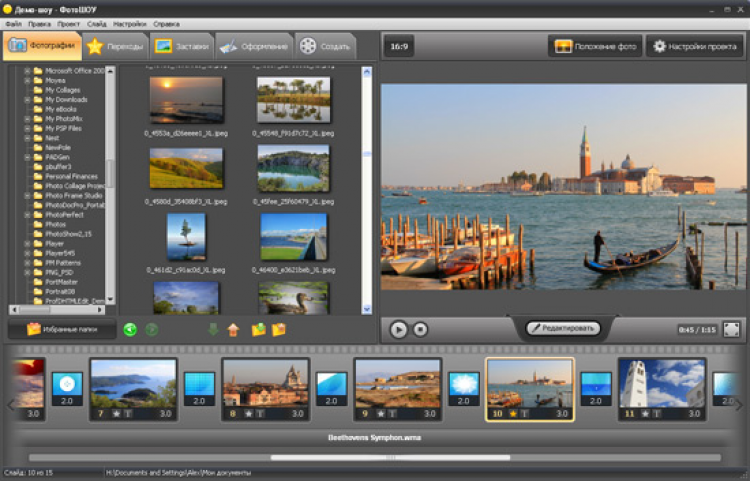Screen dimensions: 750x481
Task: Click the Редактировать edit slide button
Action: 563,328
